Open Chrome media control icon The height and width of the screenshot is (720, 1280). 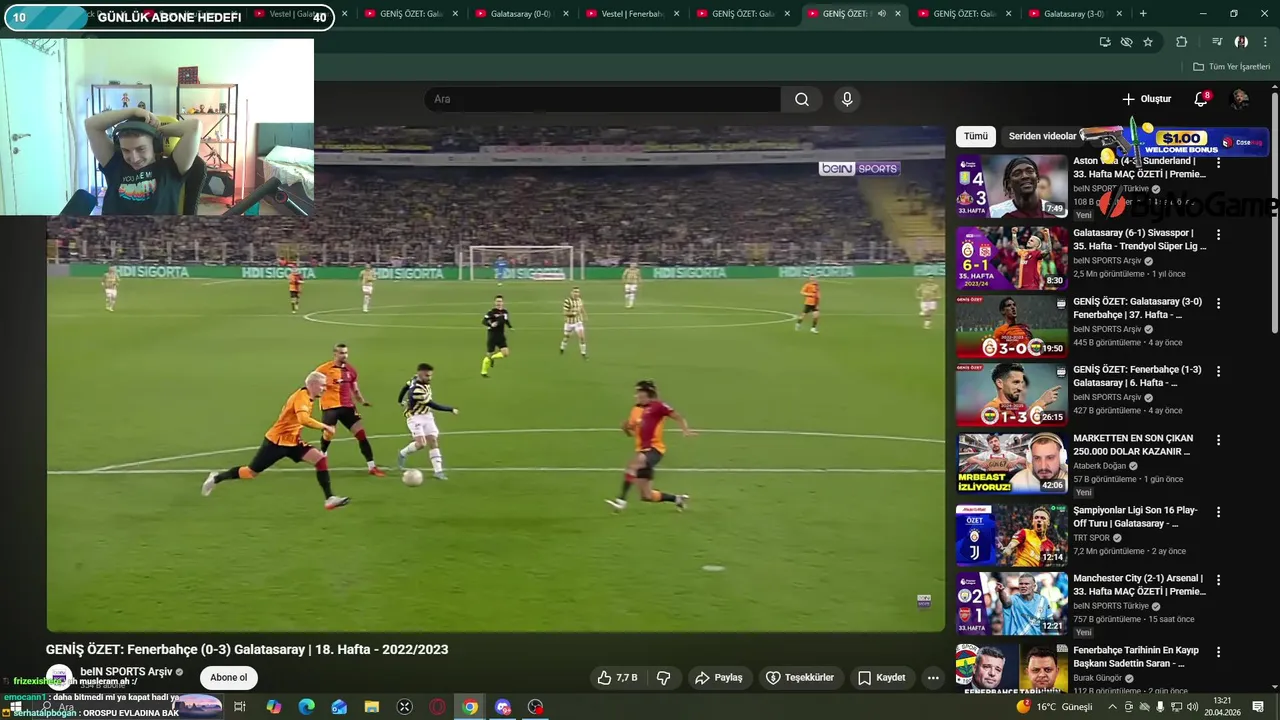[1217, 42]
